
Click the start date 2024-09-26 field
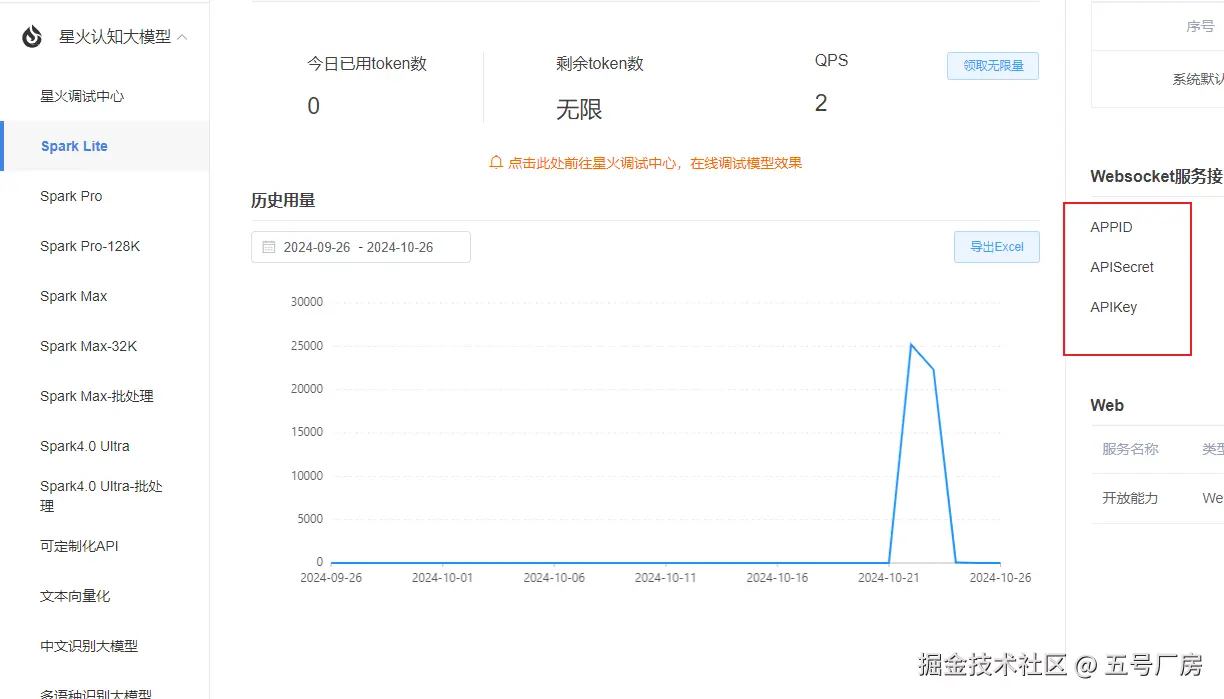pos(317,247)
